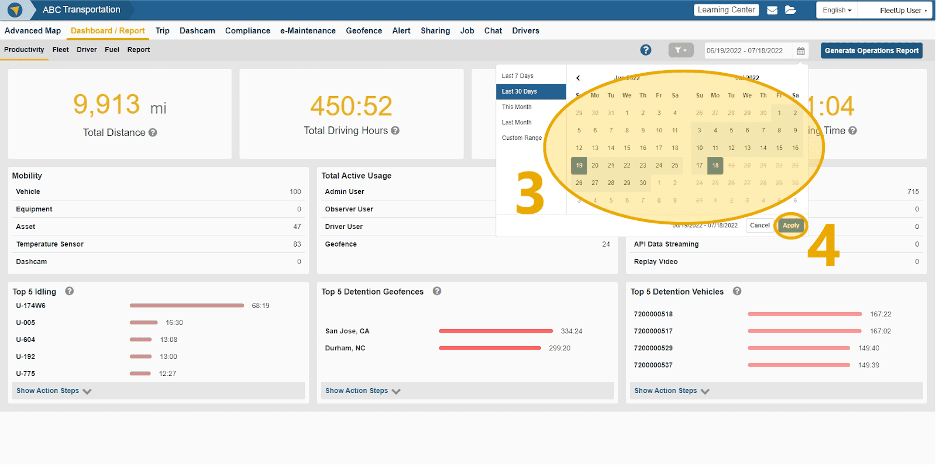
Task: Open the Fleet sub-tab
Action: click(x=61, y=49)
